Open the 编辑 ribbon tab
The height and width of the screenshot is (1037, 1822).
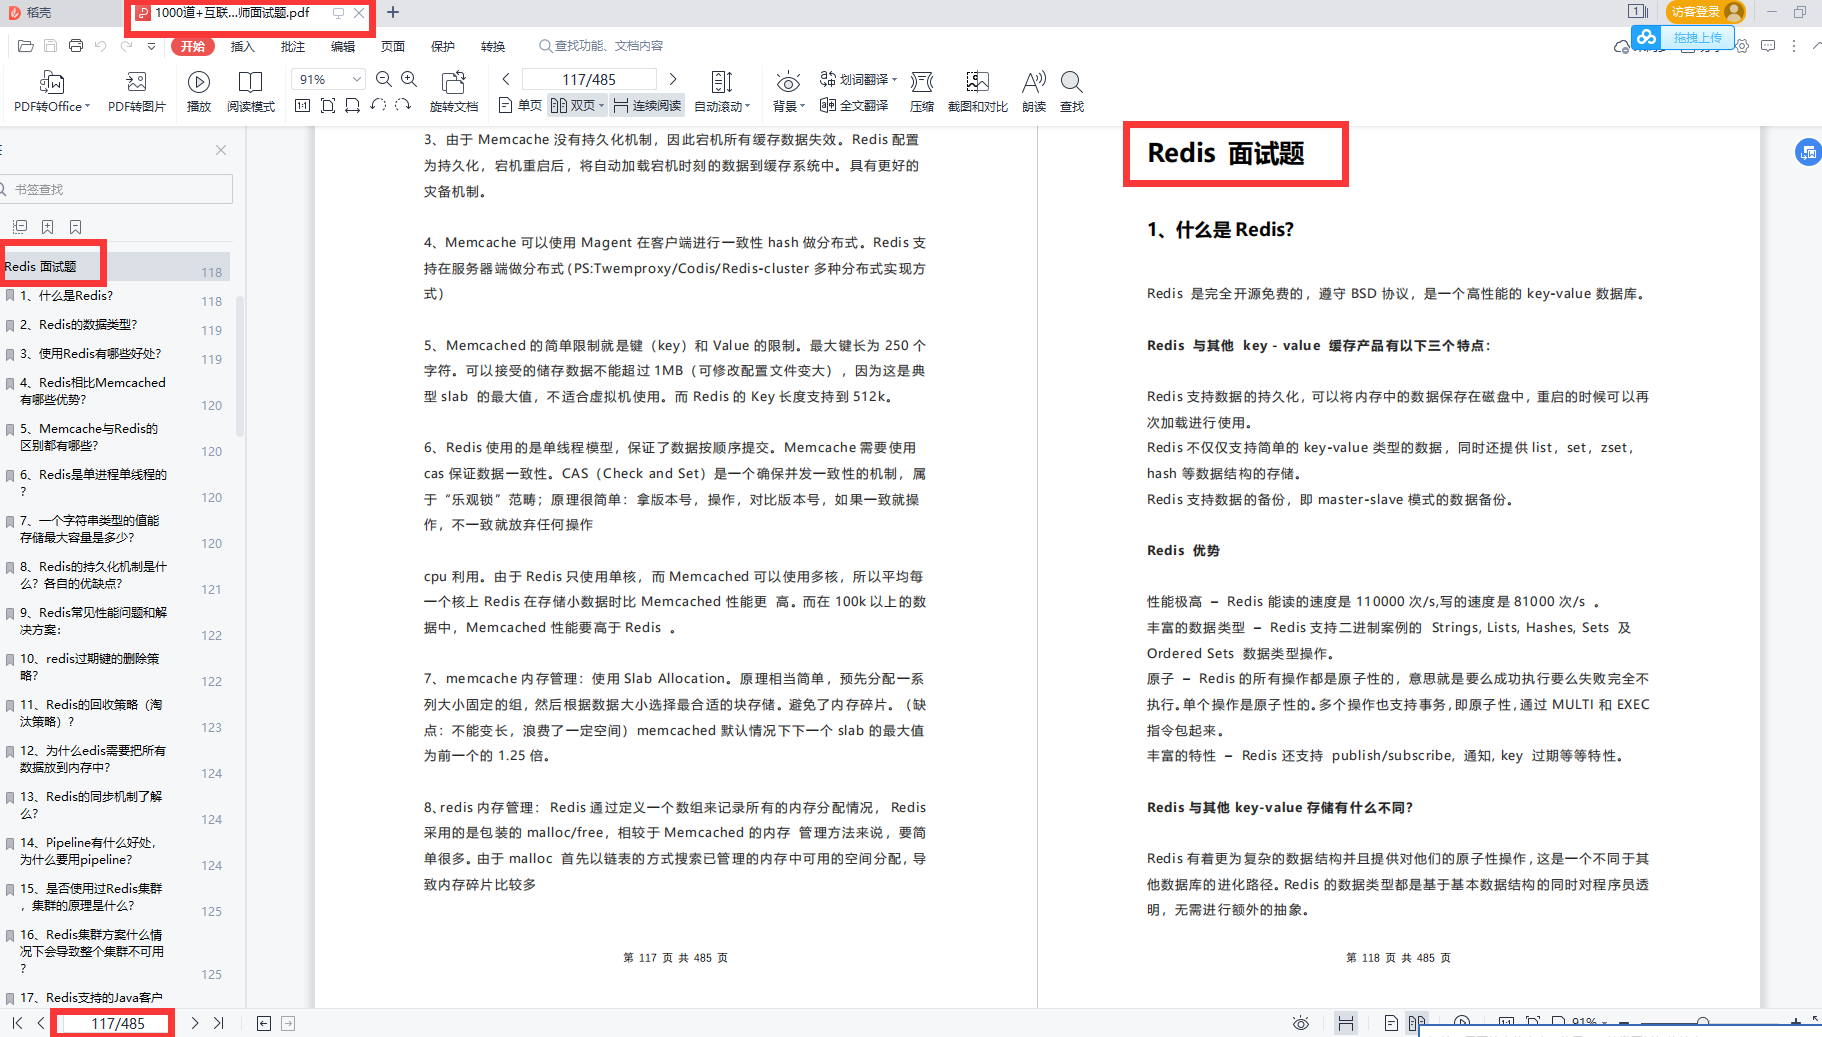pos(343,46)
